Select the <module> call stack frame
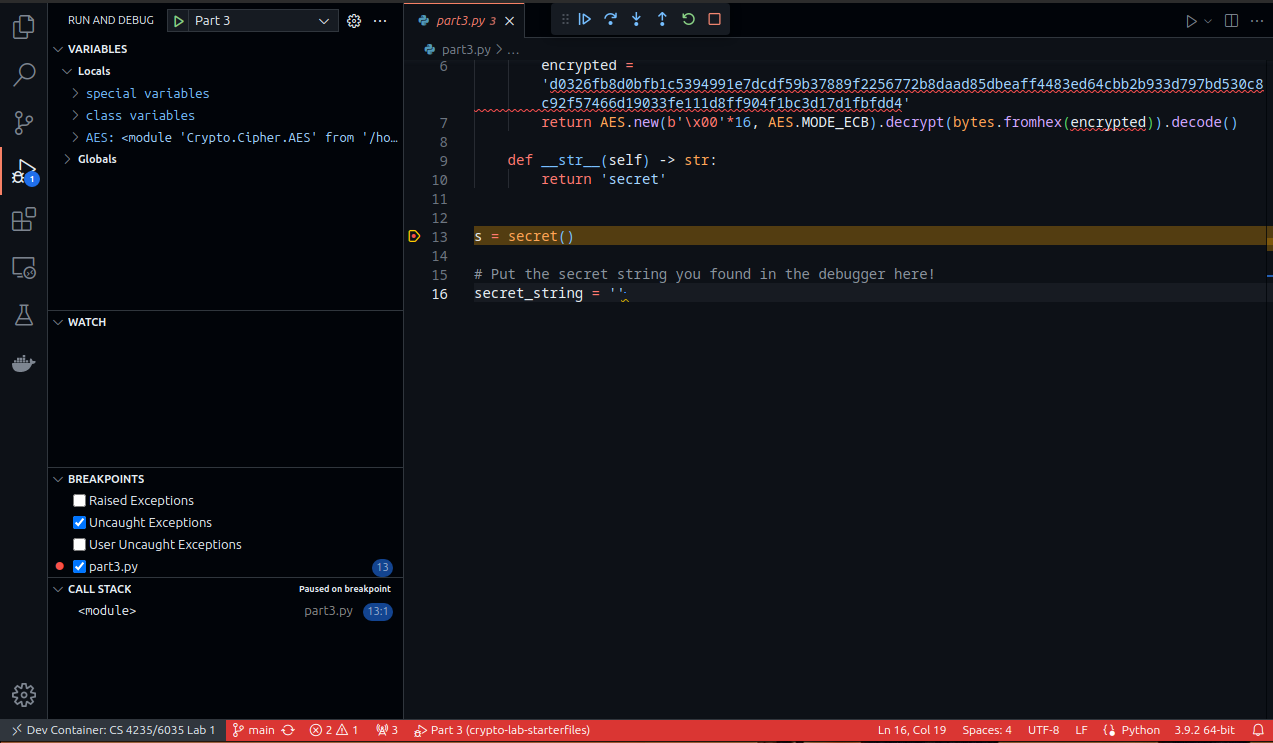The image size is (1273, 743). pyautogui.click(x=225, y=611)
